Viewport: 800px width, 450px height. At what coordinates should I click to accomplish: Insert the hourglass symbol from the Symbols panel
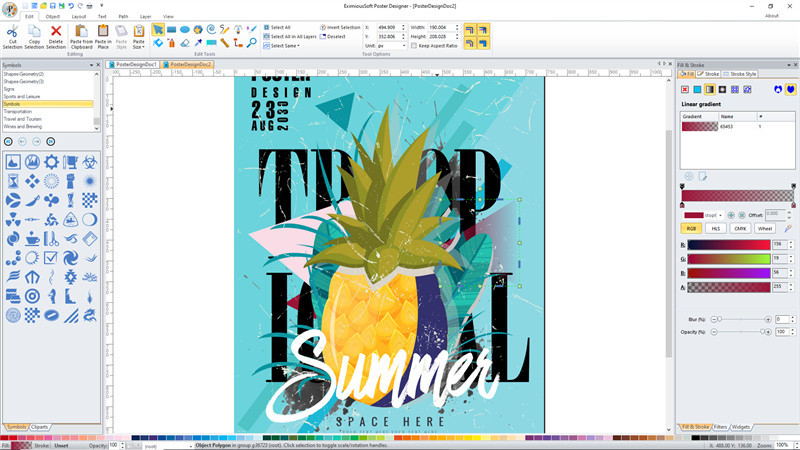[x=13, y=181]
